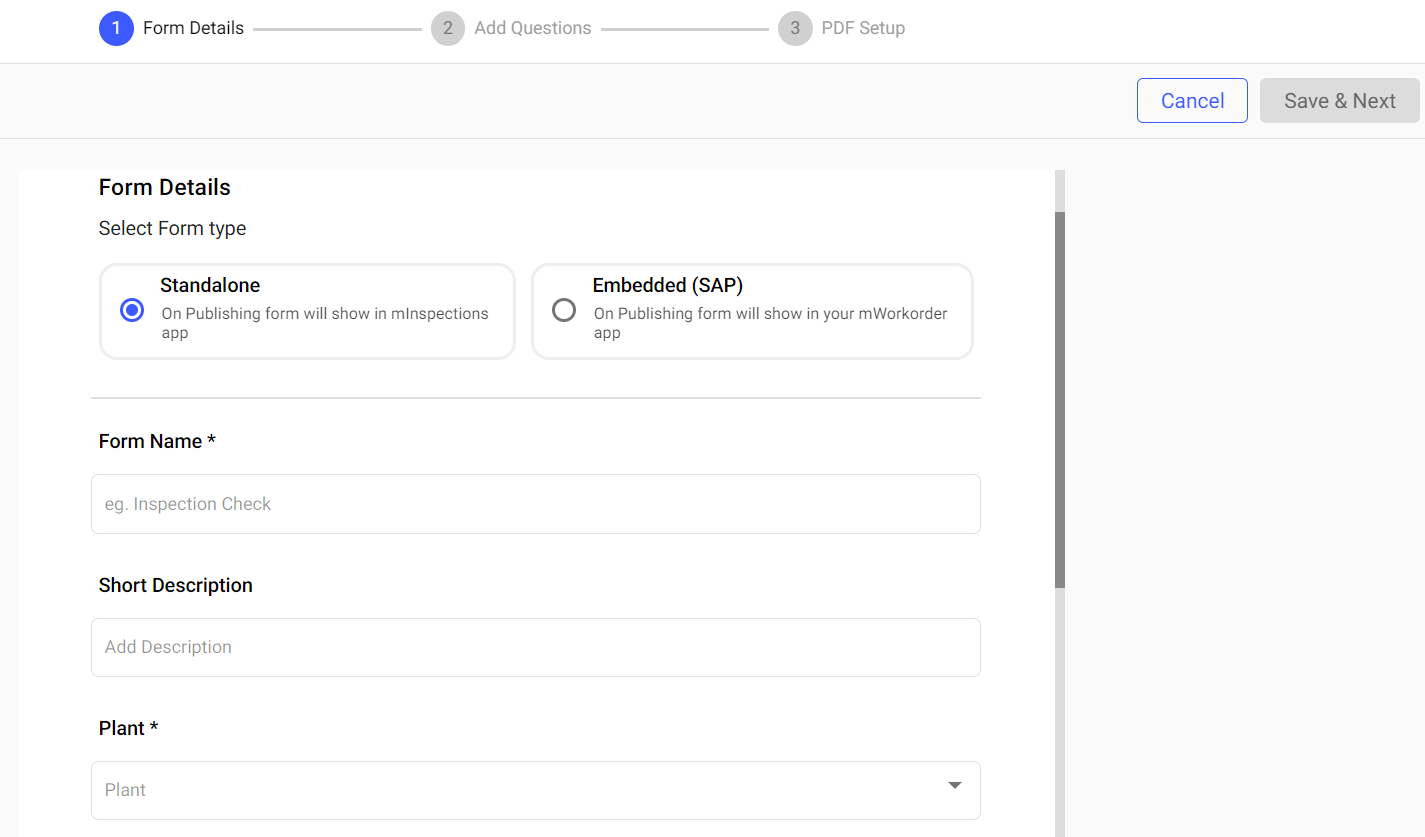Click the mWorkorder app description text
Screen dimensions: 1425x837
click(769, 323)
